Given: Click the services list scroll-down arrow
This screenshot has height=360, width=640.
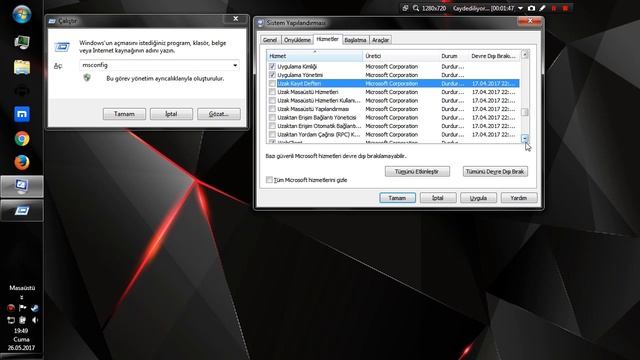Looking at the screenshot, I should [x=525, y=139].
